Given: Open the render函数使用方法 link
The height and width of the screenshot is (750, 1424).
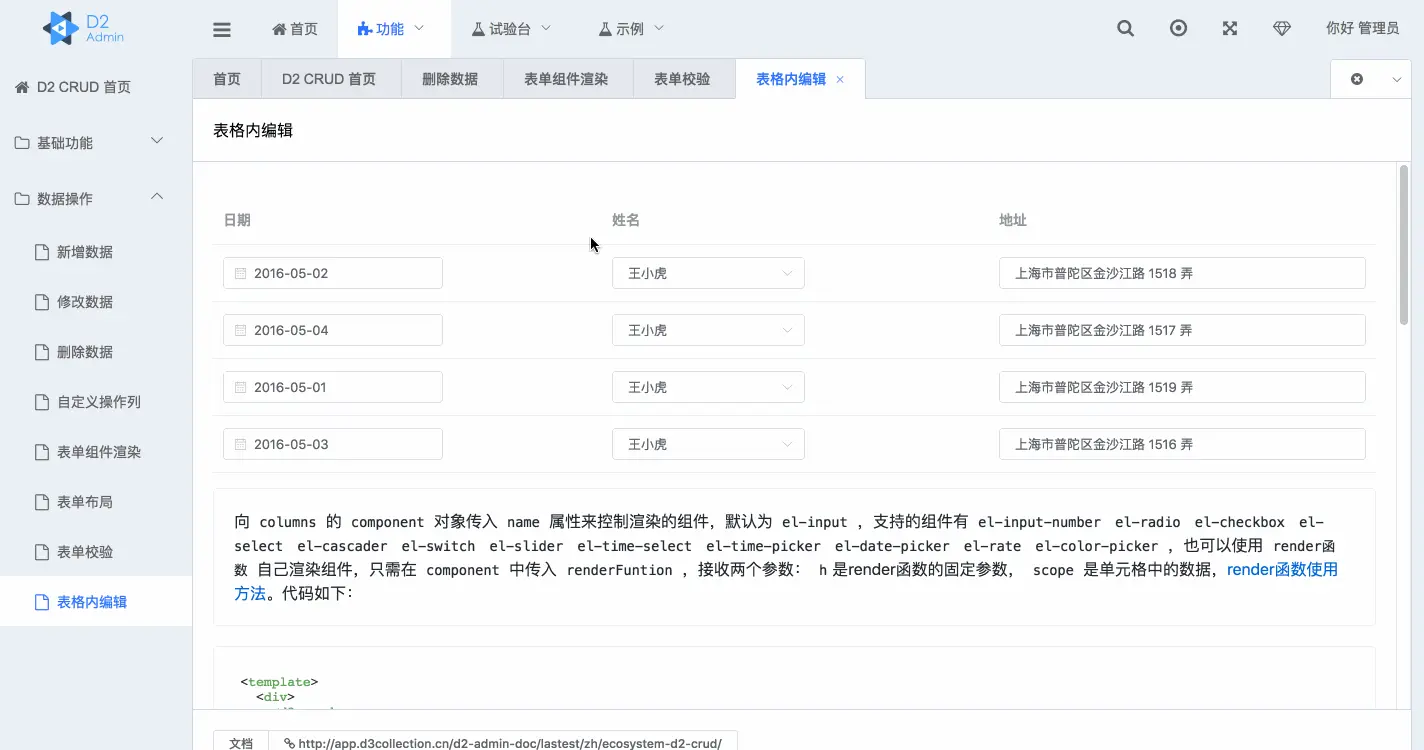Looking at the screenshot, I should [1282, 568].
